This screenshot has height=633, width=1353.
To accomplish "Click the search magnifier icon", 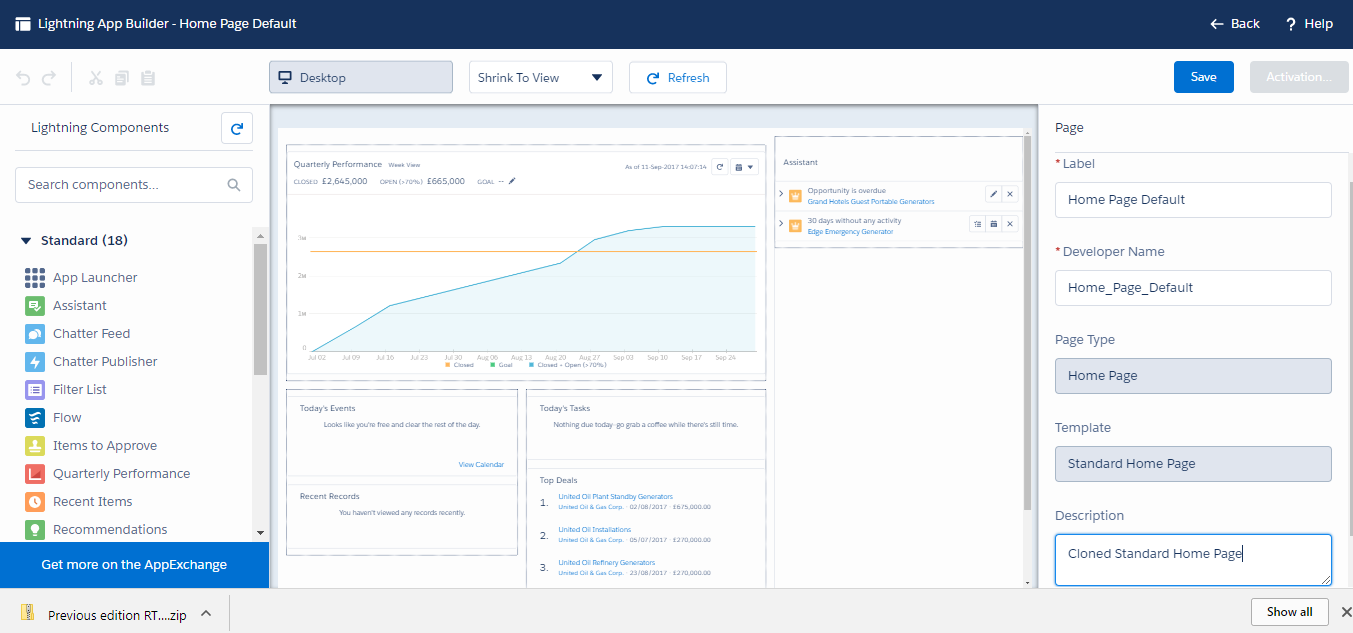I will tap(234, 185).
